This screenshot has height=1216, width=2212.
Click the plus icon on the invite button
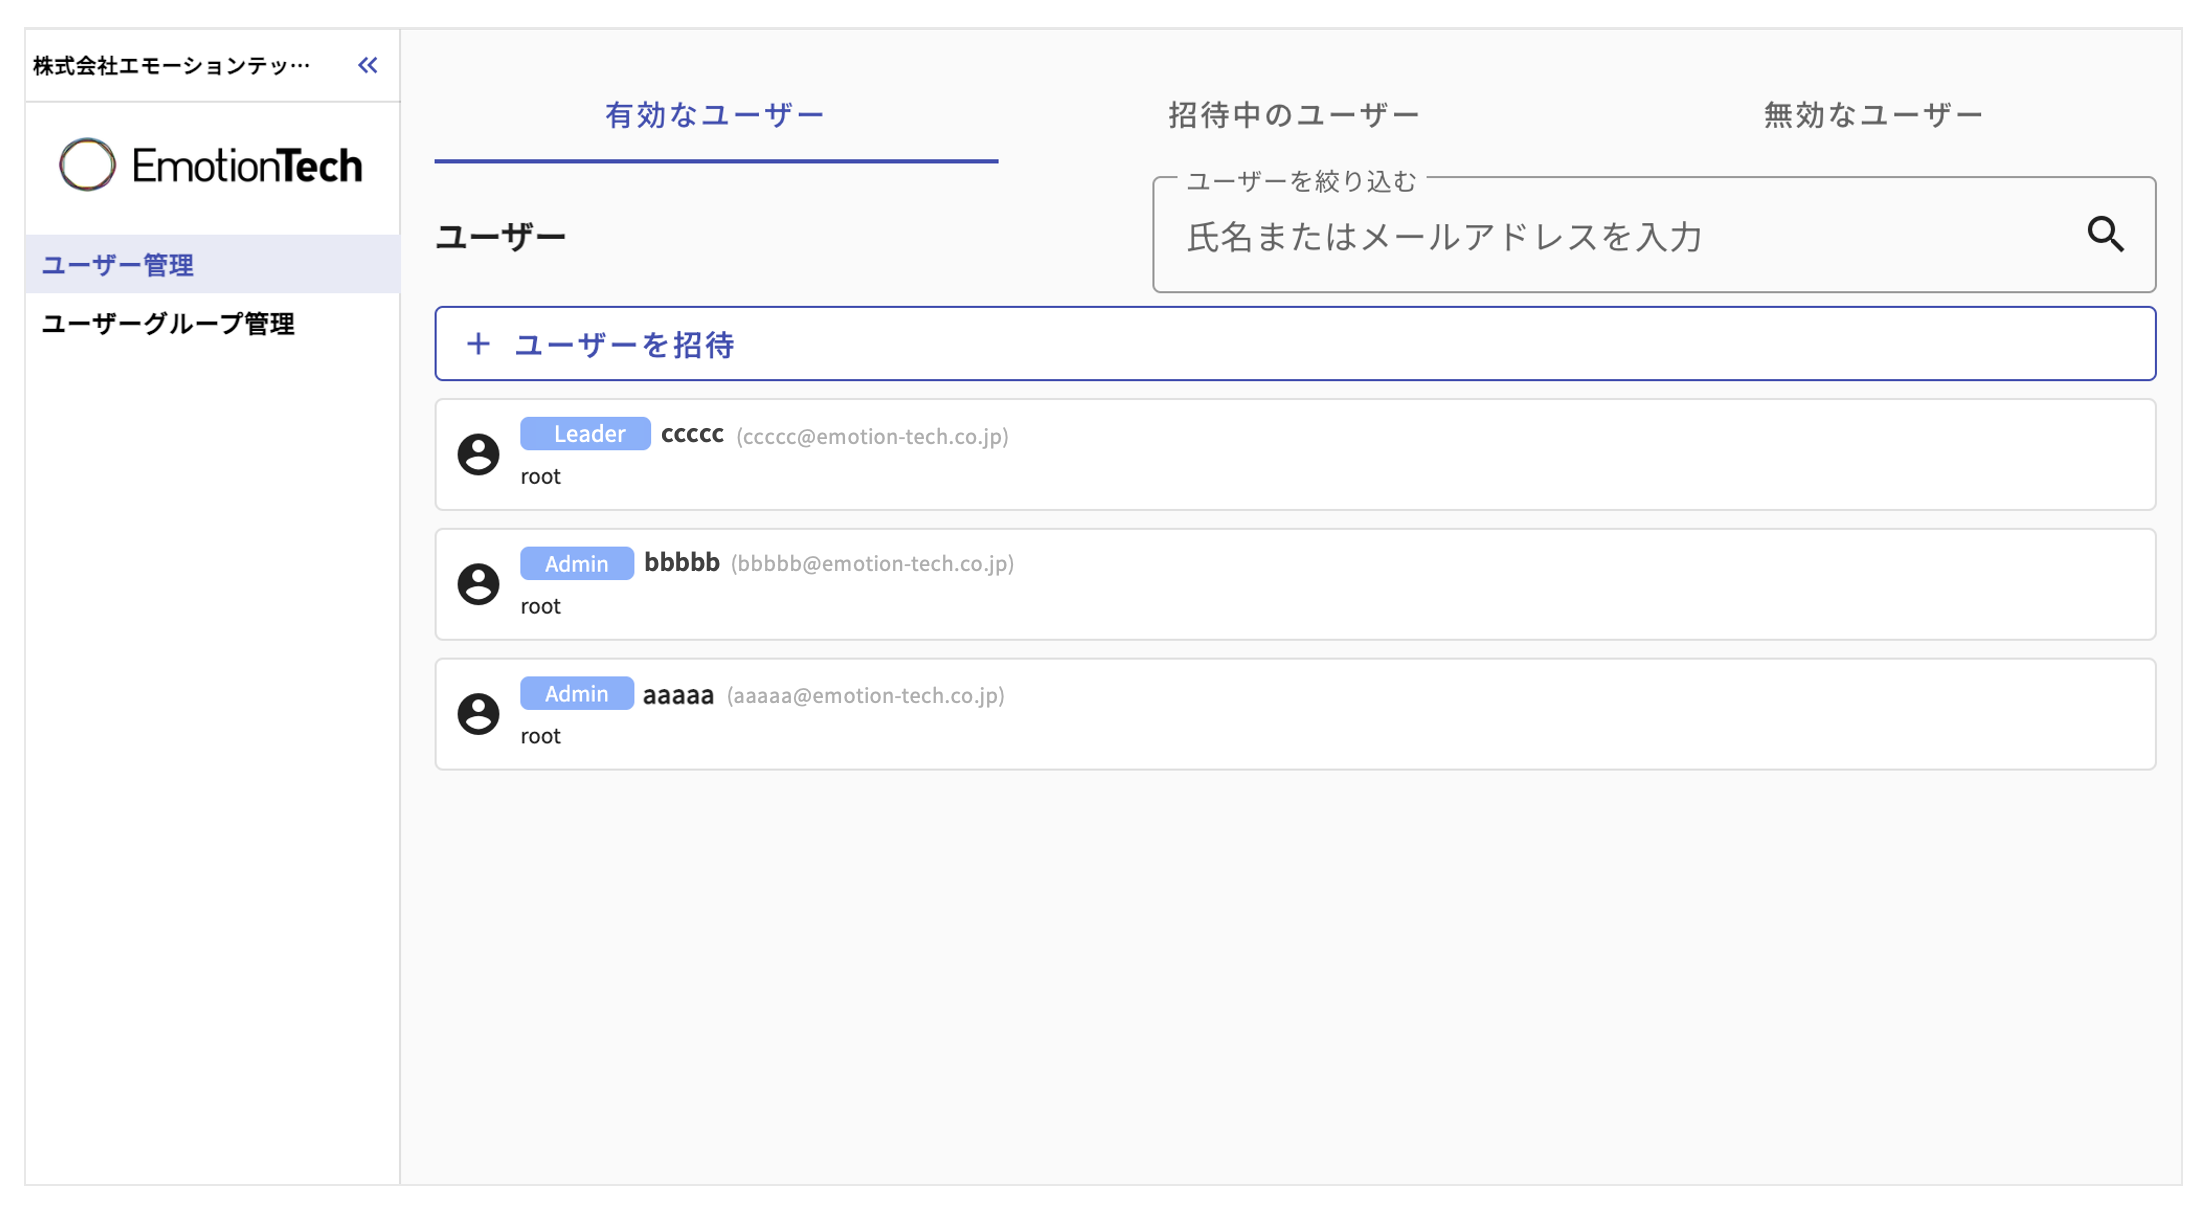tap(478, 343)
